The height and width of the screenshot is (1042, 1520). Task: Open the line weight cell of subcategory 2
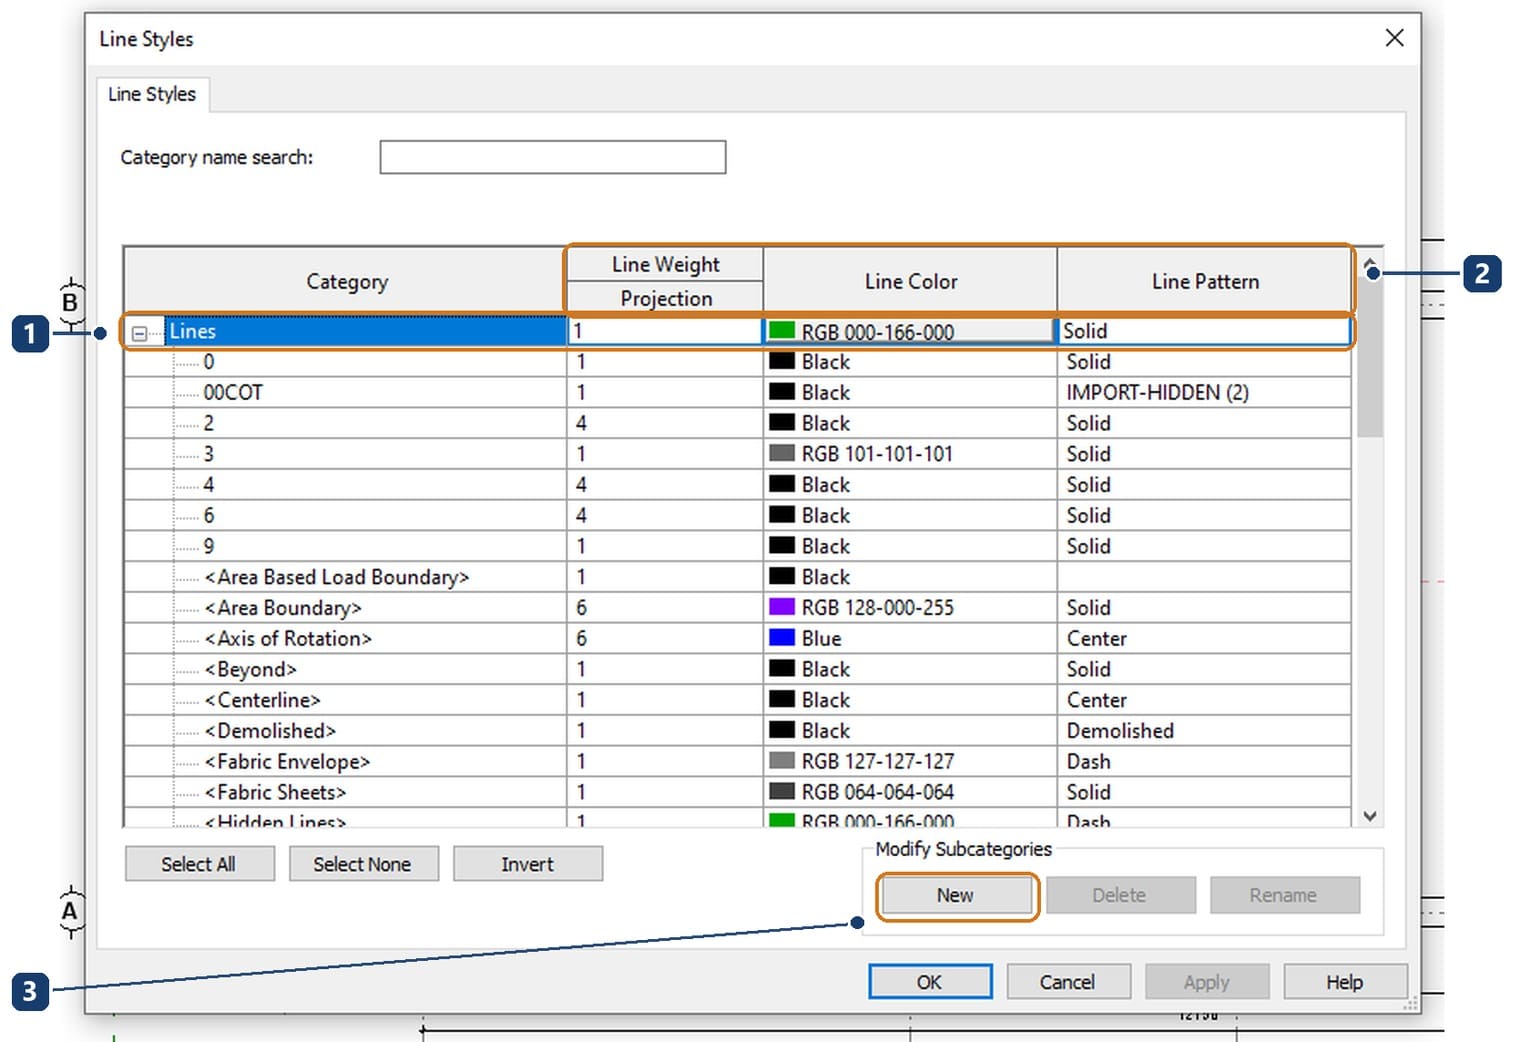(x=665, y=423)
